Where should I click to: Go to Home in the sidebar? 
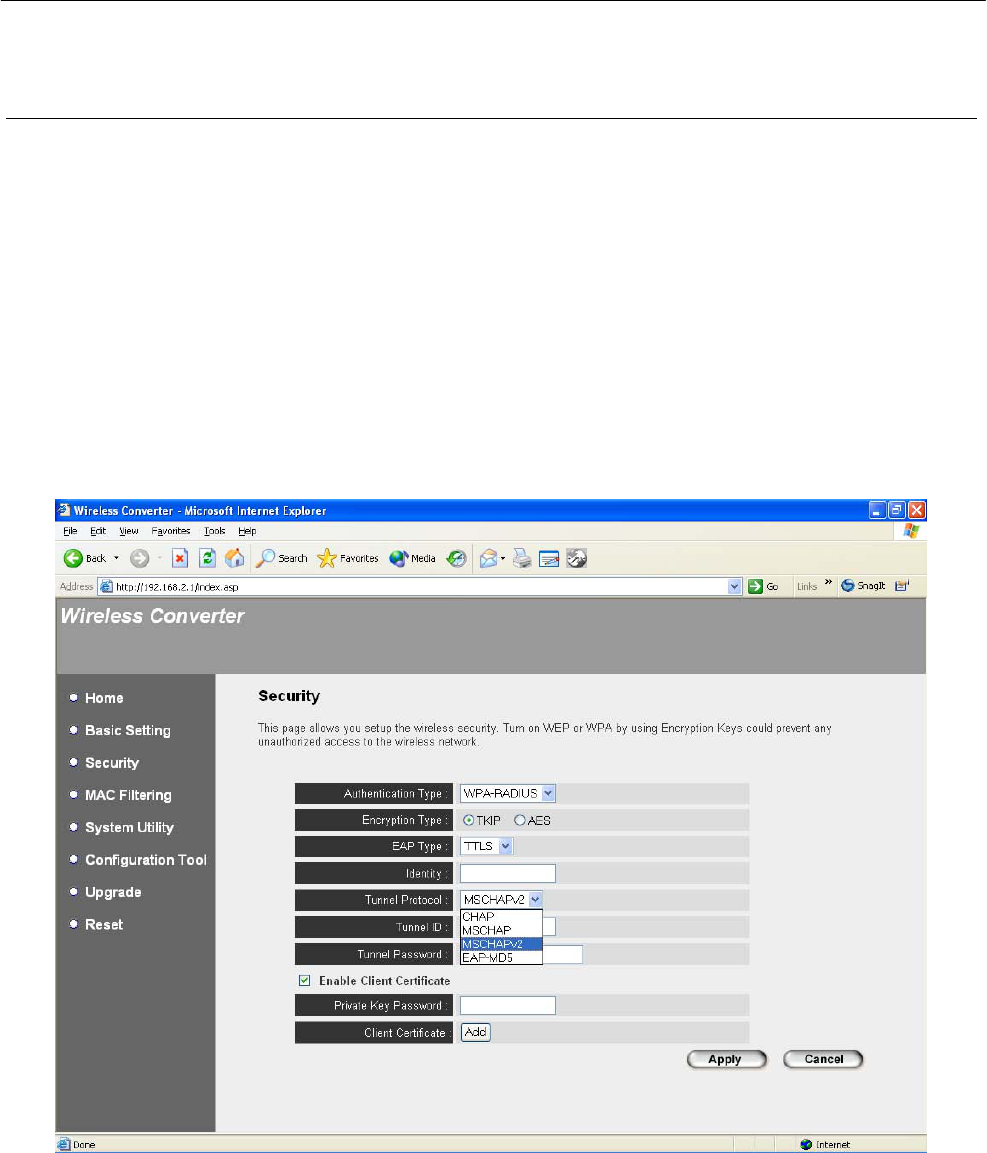pos(104,698)
